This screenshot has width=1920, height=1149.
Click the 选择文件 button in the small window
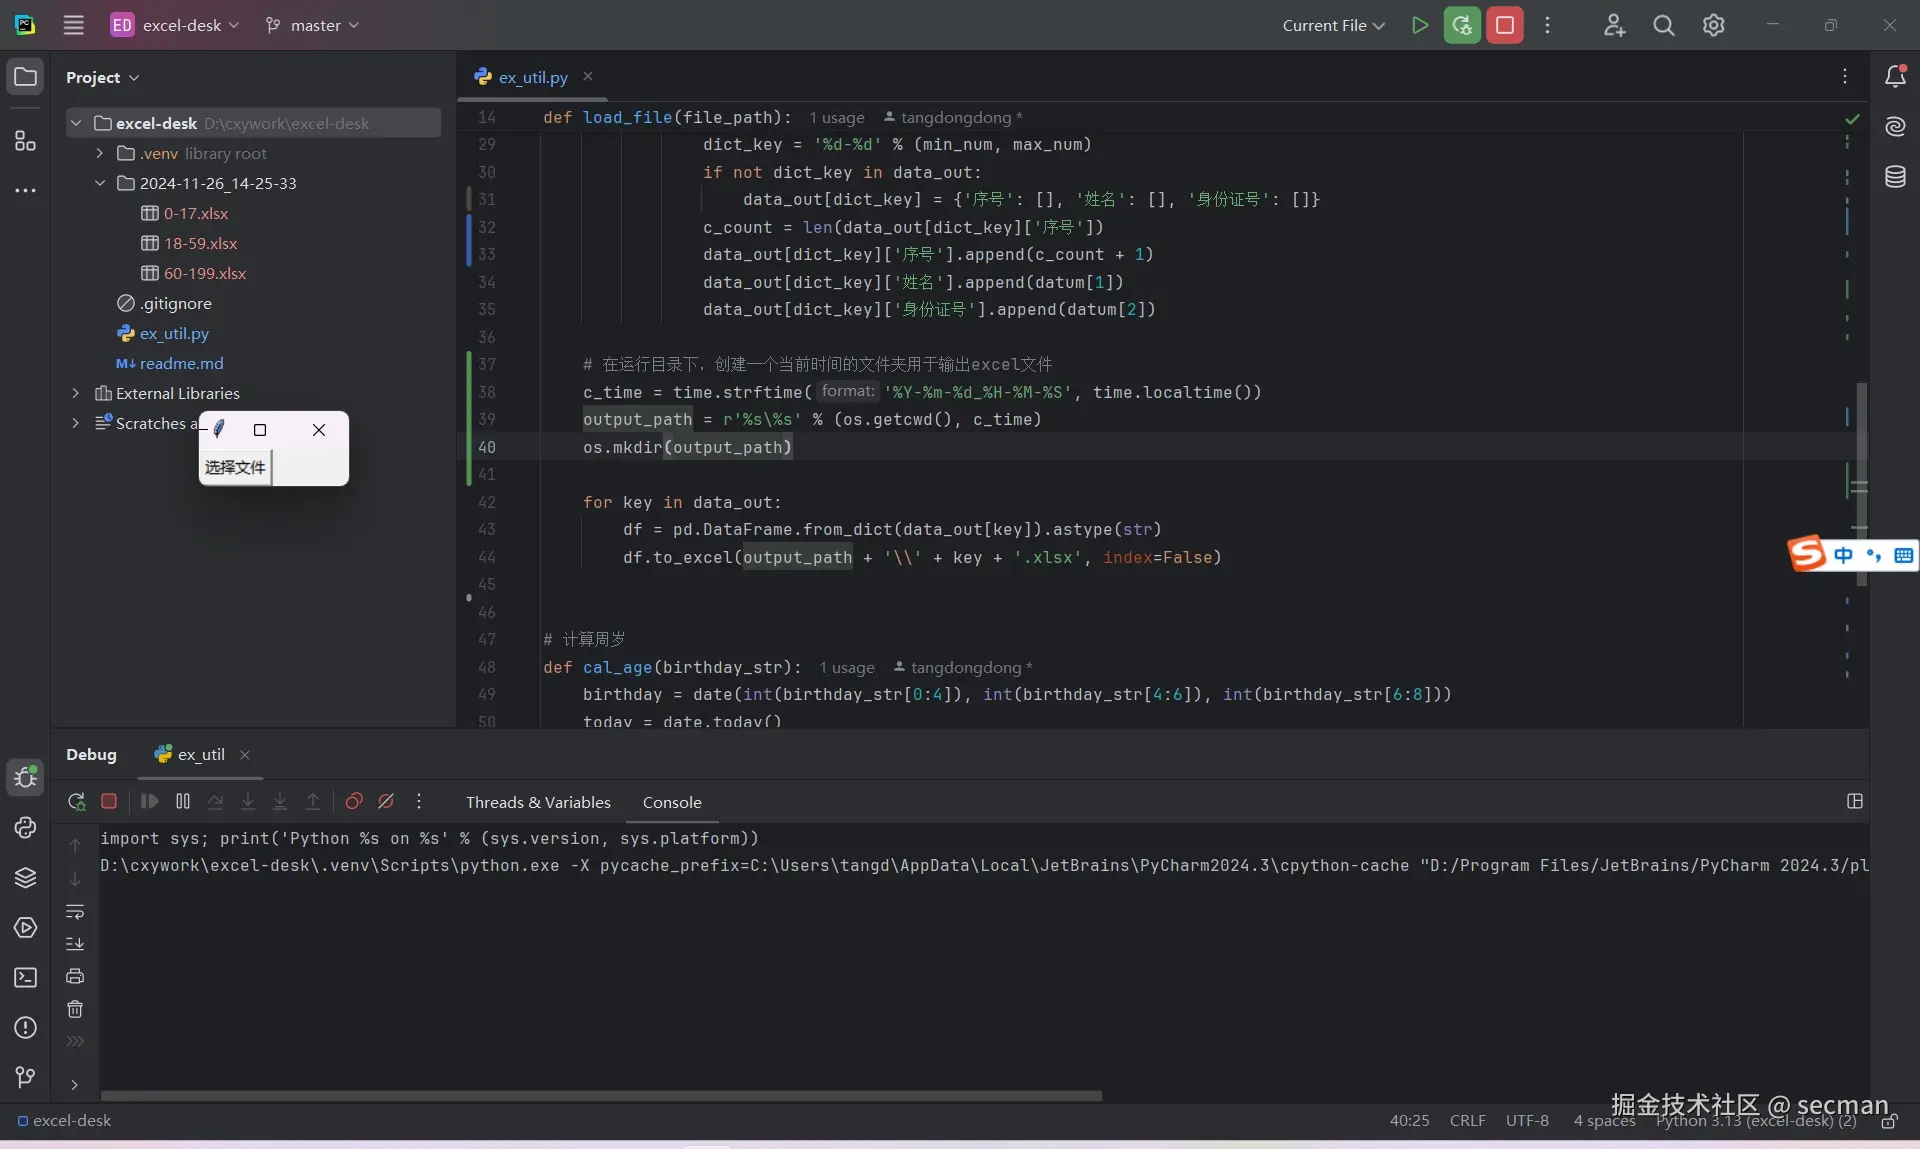click(x=235, y=467)
